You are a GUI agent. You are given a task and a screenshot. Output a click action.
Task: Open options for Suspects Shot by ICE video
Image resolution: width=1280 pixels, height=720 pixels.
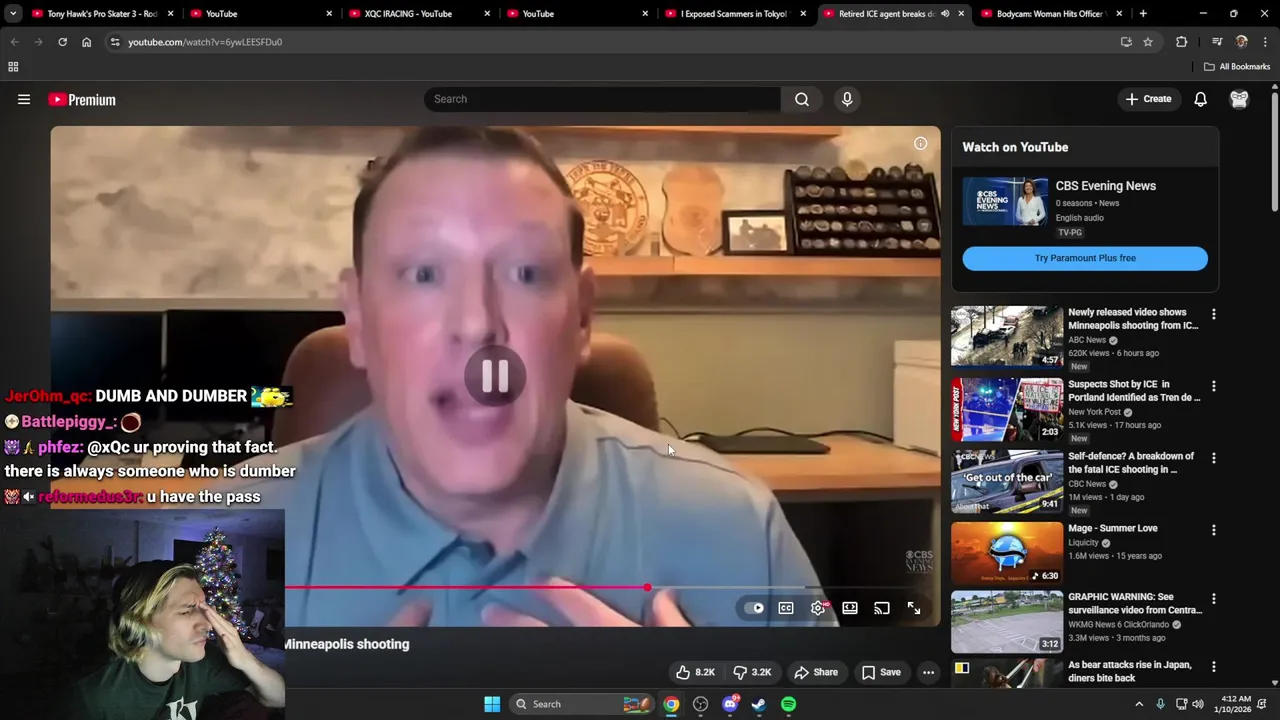pos(1214,386)
